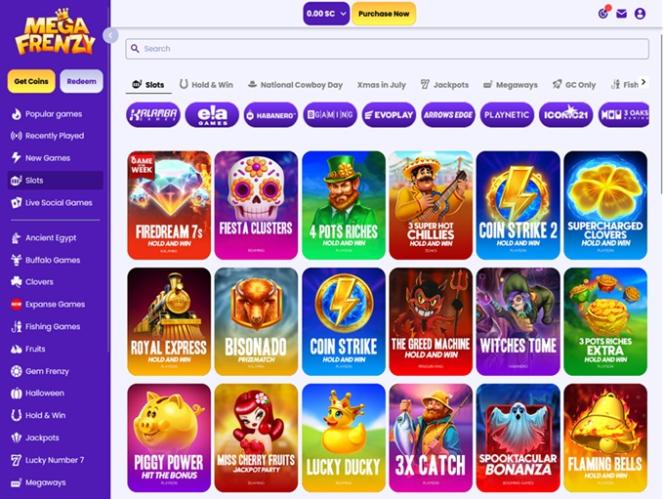Switch to the Hold & Win tab
This screenshot has width=664, height=499.
[206, 85]
